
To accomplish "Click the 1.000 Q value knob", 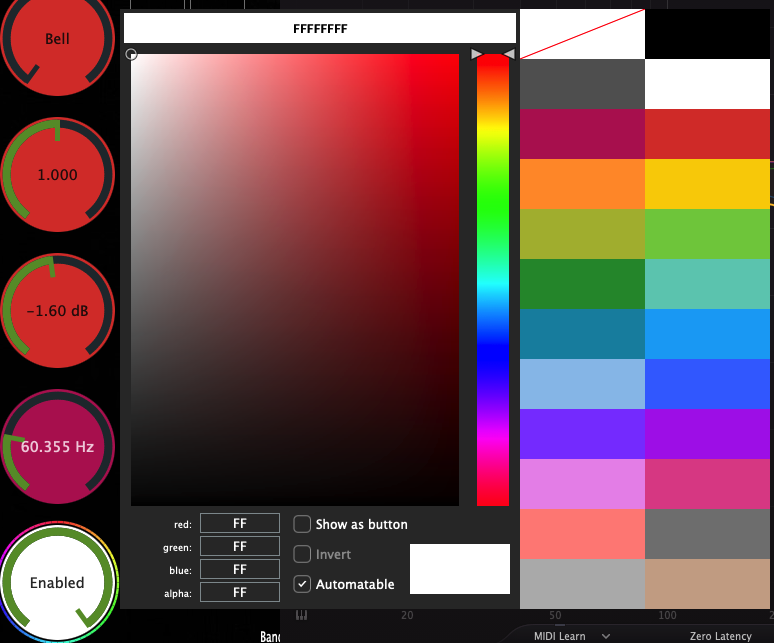I will coord(57,174).
